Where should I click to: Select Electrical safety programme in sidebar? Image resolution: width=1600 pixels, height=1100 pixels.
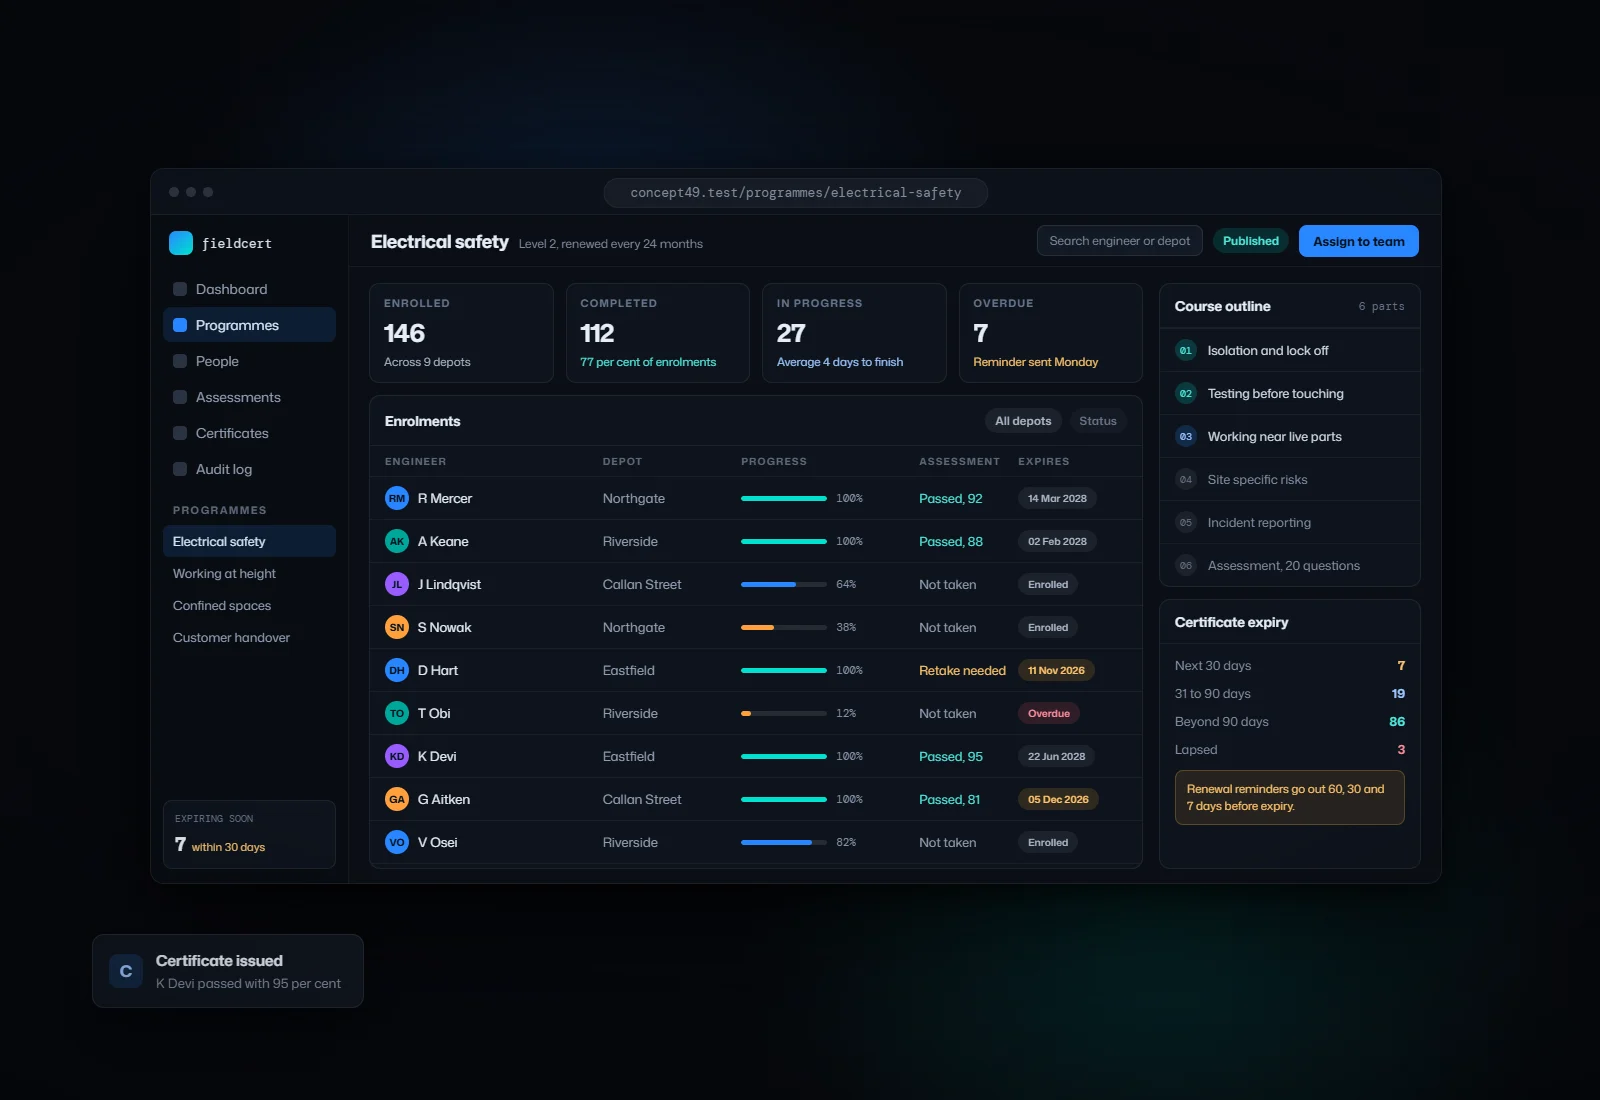[x=249, y=541]
